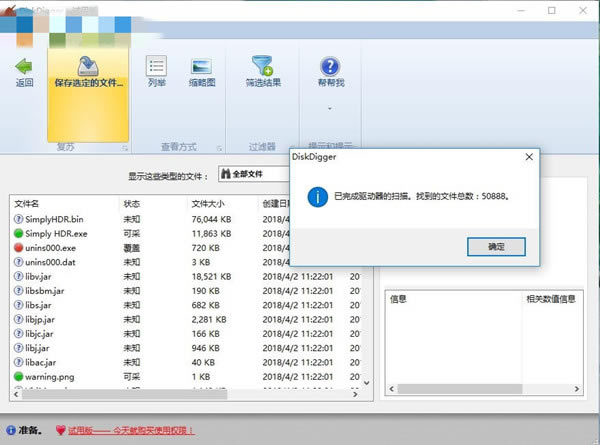The image size is (600, 445).
Task: Click info panel scroll right arrow
Action: [x=577, y=389]
